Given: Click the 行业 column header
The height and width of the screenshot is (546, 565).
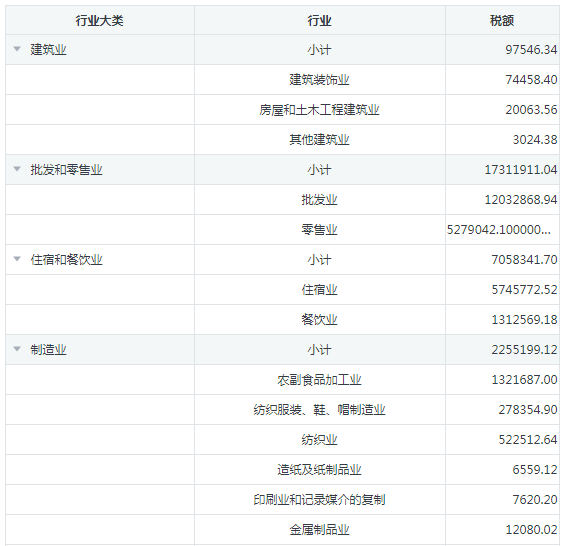Looking at the screenshot, I should click(x=320, y=21).
